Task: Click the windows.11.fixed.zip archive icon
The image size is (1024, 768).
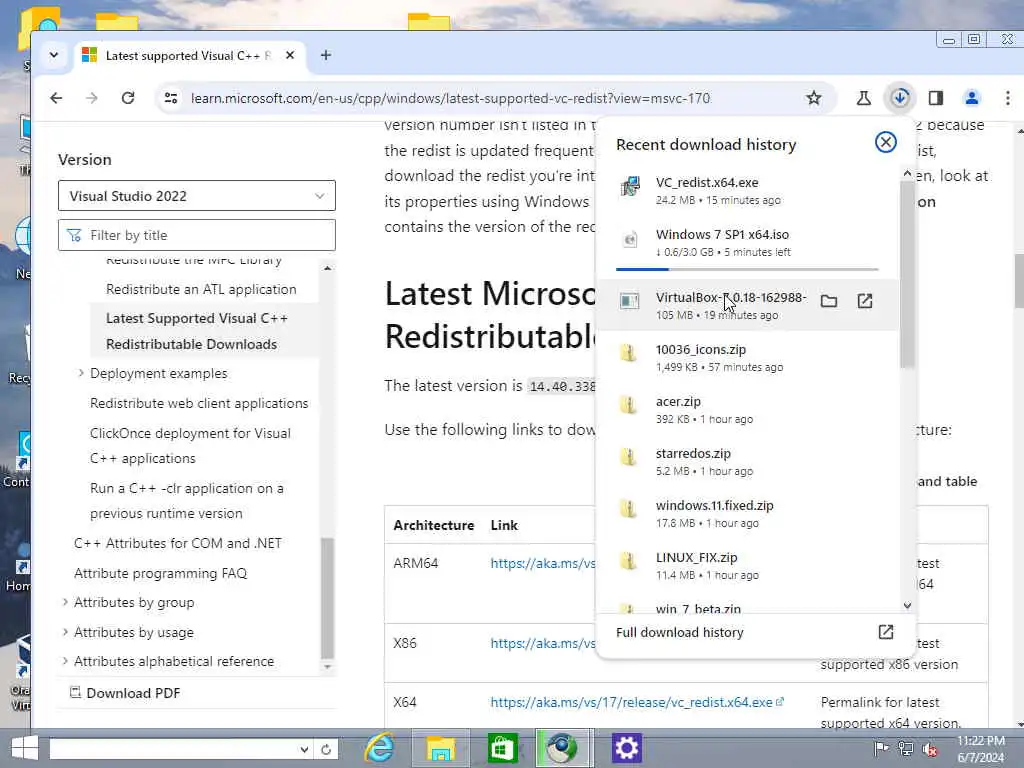Action: point(628,509)
